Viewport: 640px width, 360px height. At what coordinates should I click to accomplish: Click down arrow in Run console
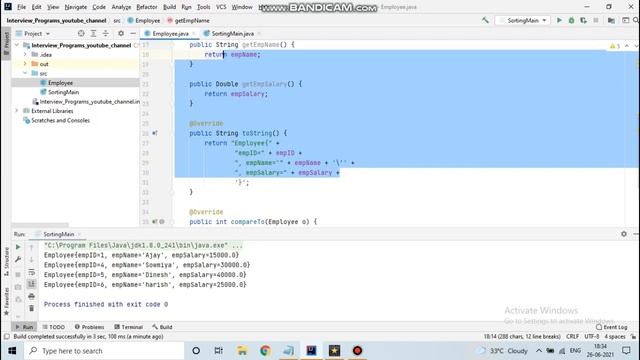coord(31,260)
